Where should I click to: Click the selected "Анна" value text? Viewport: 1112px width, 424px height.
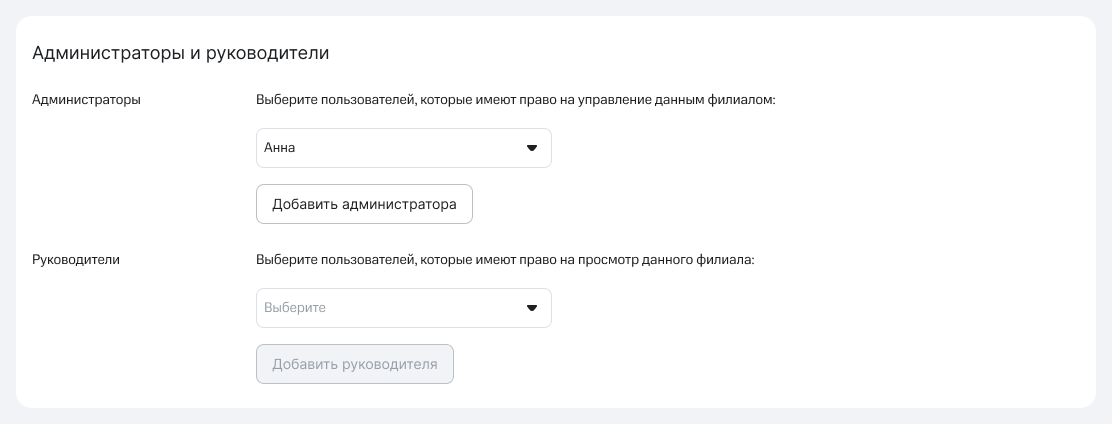(x=280, y=148)
